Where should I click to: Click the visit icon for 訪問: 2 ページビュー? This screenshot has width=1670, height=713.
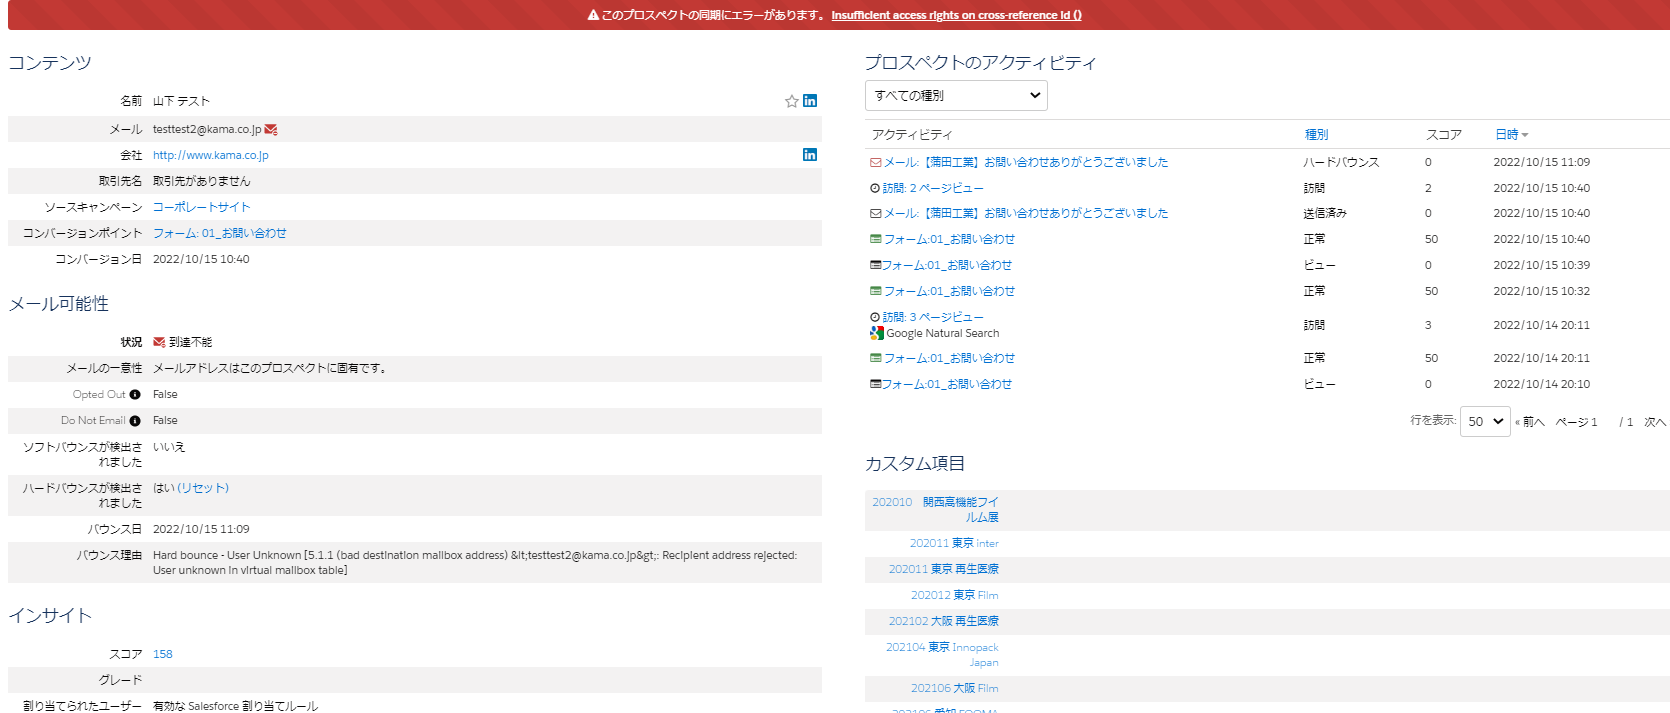[x=875, y=188]
